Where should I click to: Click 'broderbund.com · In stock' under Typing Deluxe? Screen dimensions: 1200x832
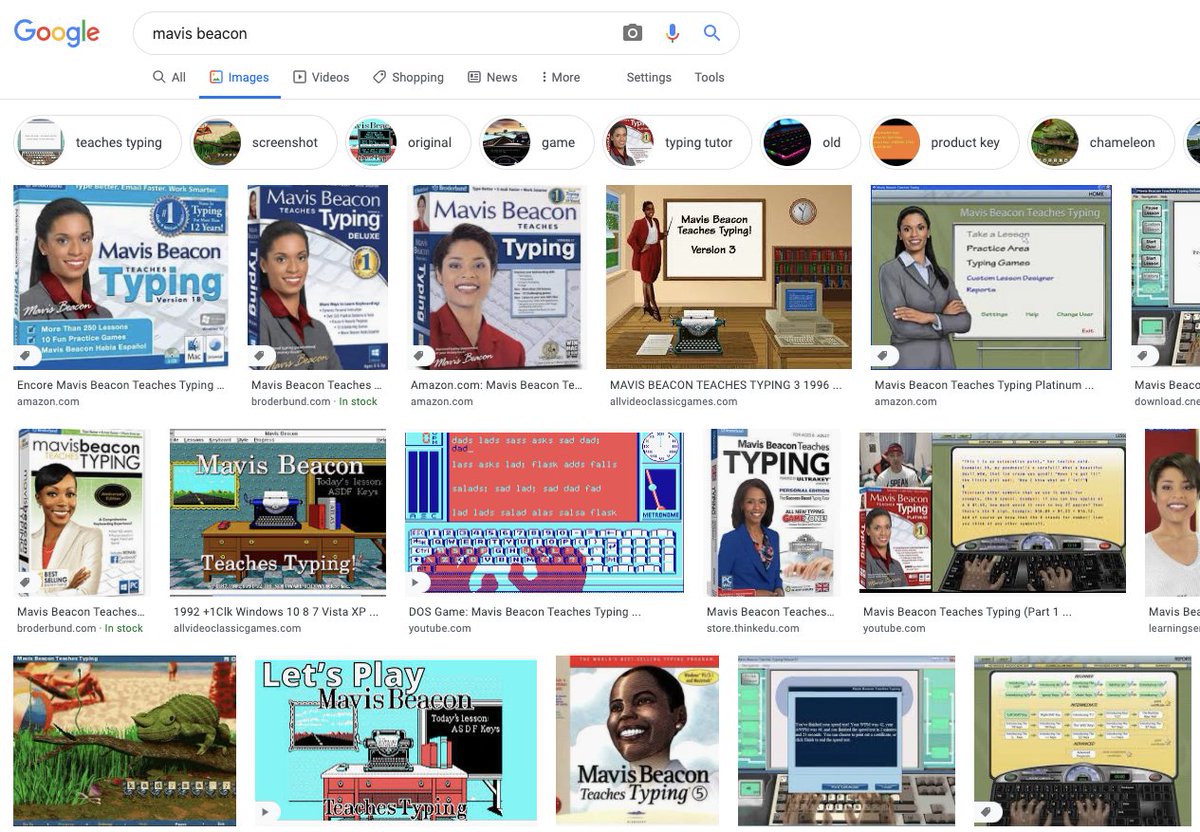point(314,402)
